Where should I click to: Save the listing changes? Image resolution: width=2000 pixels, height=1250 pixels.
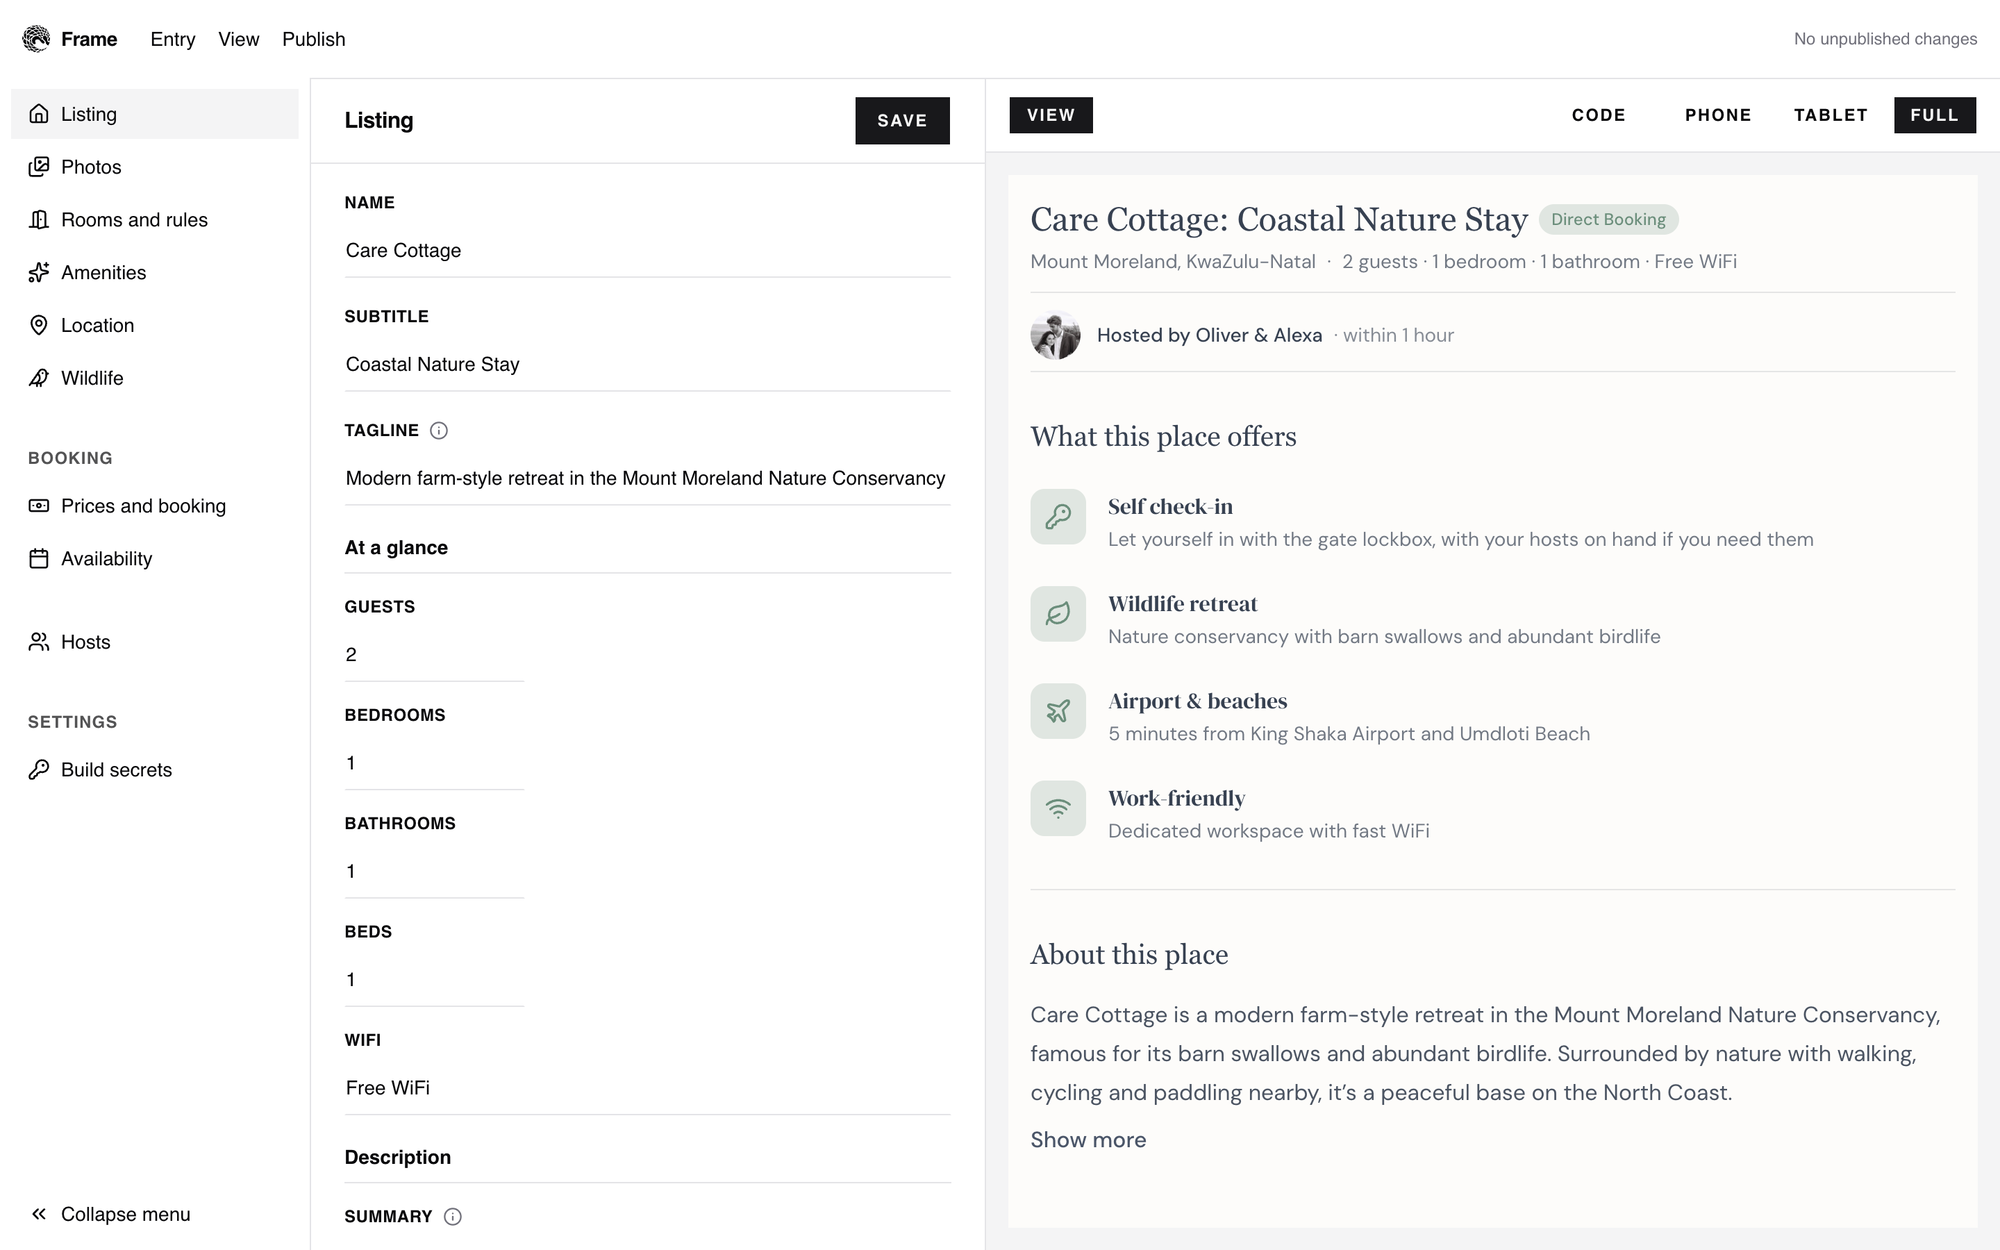pos(902,121)
